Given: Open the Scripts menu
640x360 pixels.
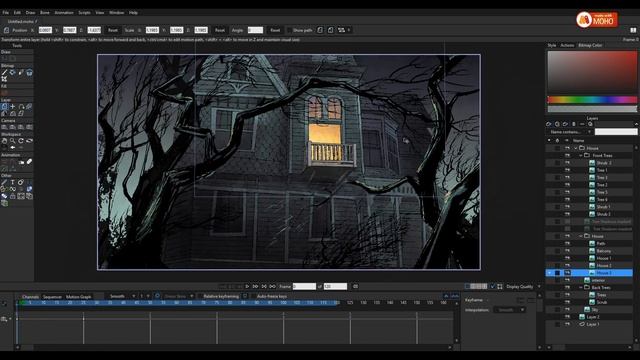Looking at the screenshot, I should 84,13.
